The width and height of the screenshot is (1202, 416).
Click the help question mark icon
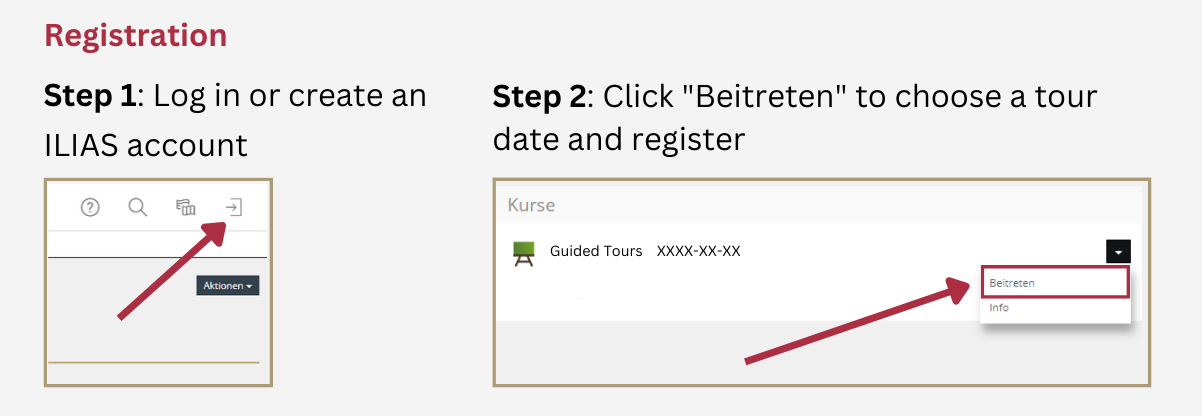[x=90, y=208]
